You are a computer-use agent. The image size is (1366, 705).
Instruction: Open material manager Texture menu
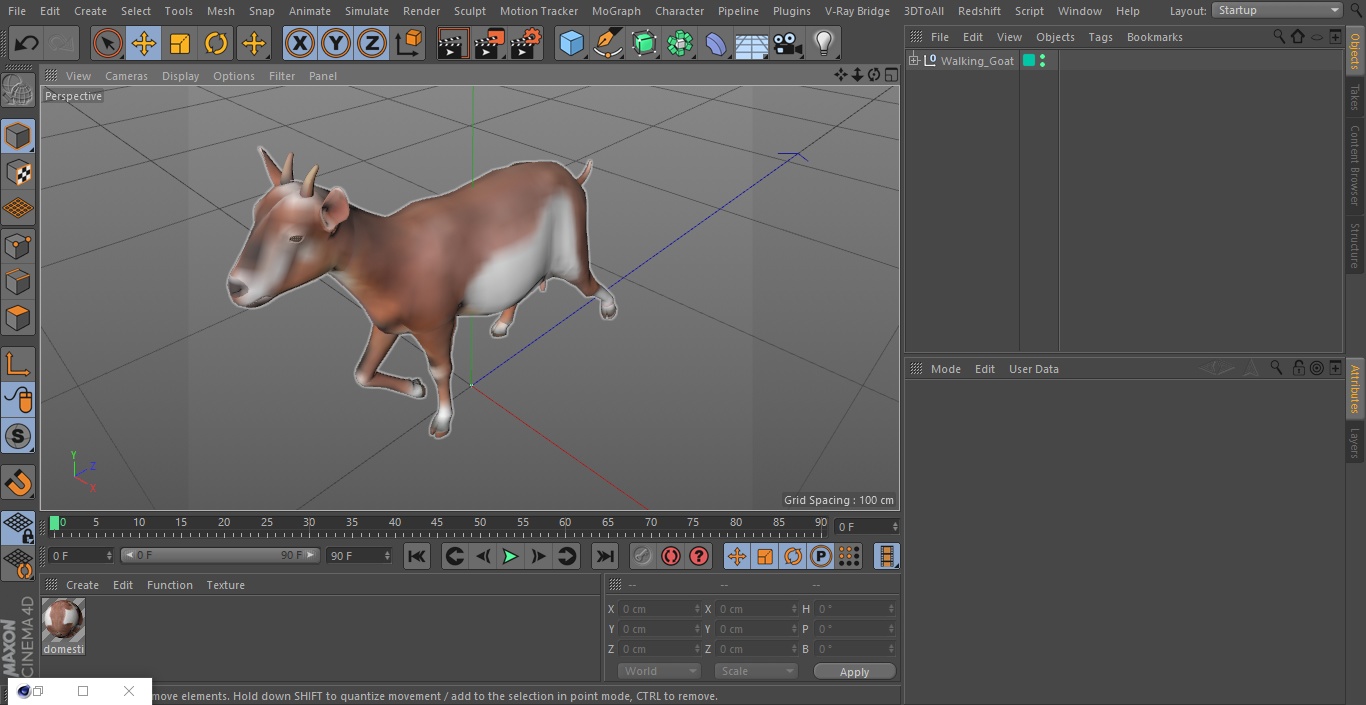click(x=225, y=585)
